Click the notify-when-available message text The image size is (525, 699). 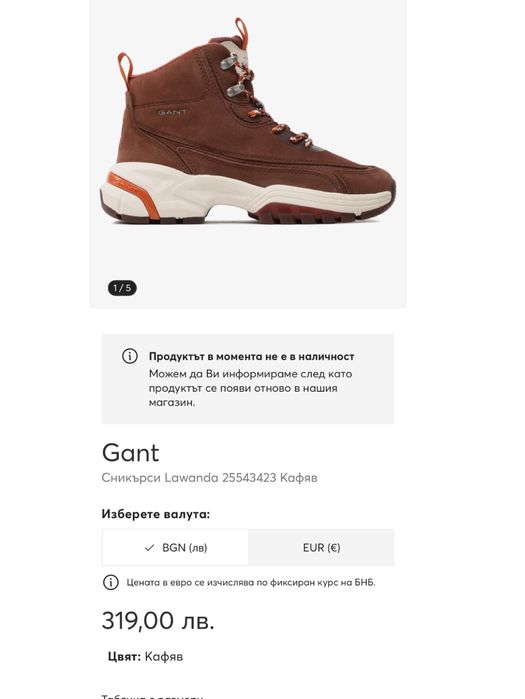(x=250, y=388)
